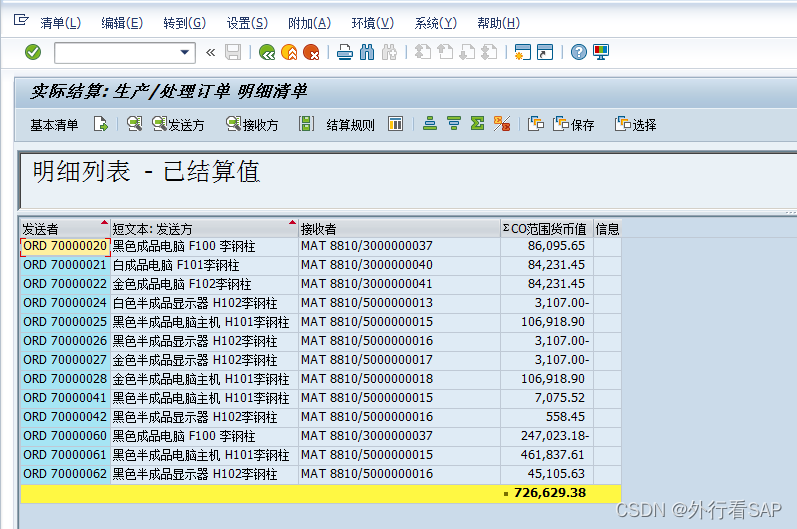The height and width of the screenshot is (529, 797).
Task: Click the 保存 layout button
Action: 574,125
